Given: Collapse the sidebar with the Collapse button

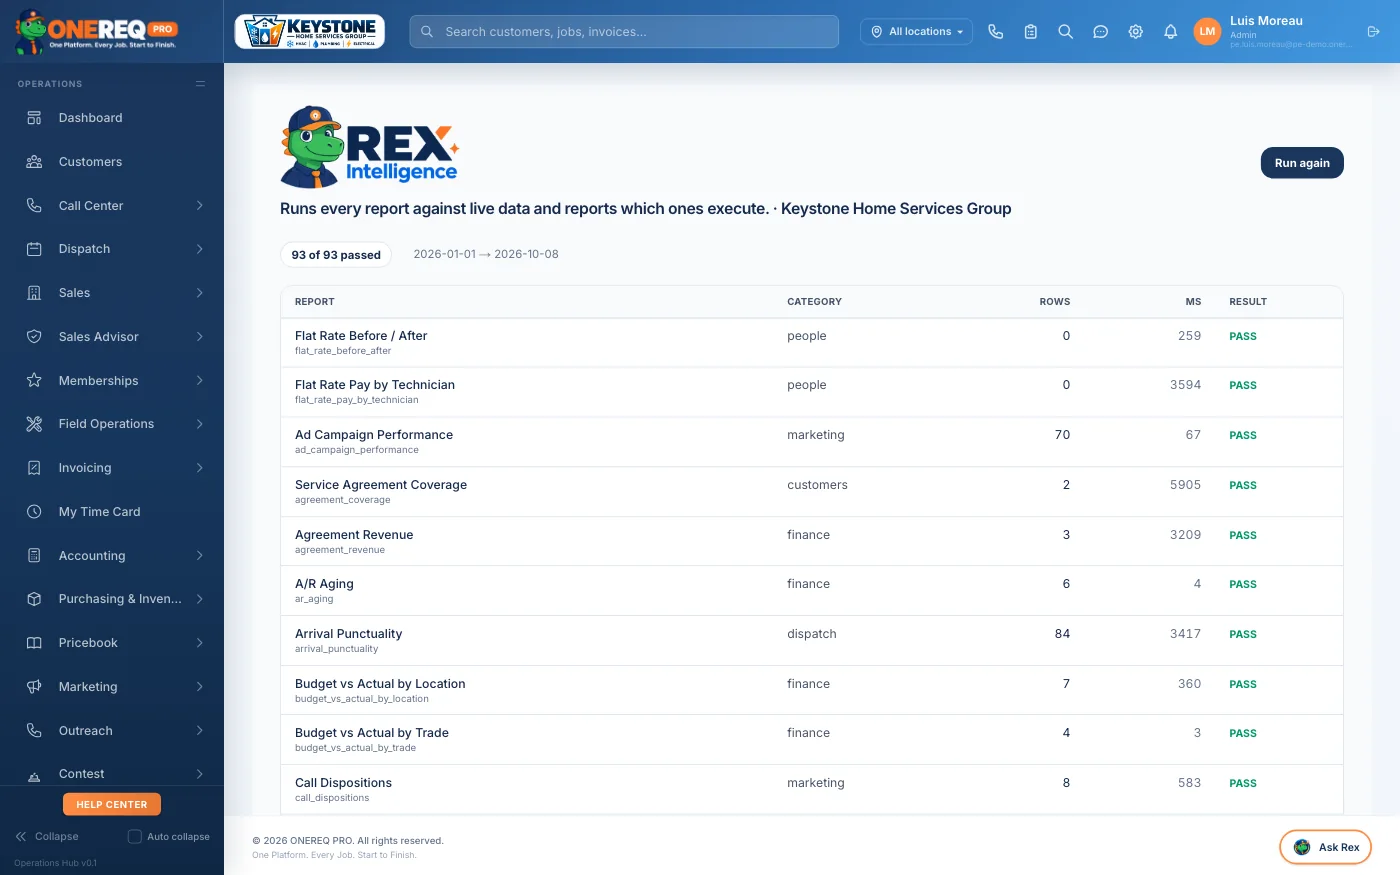Looking at the screenshot, I should point(47,837).
